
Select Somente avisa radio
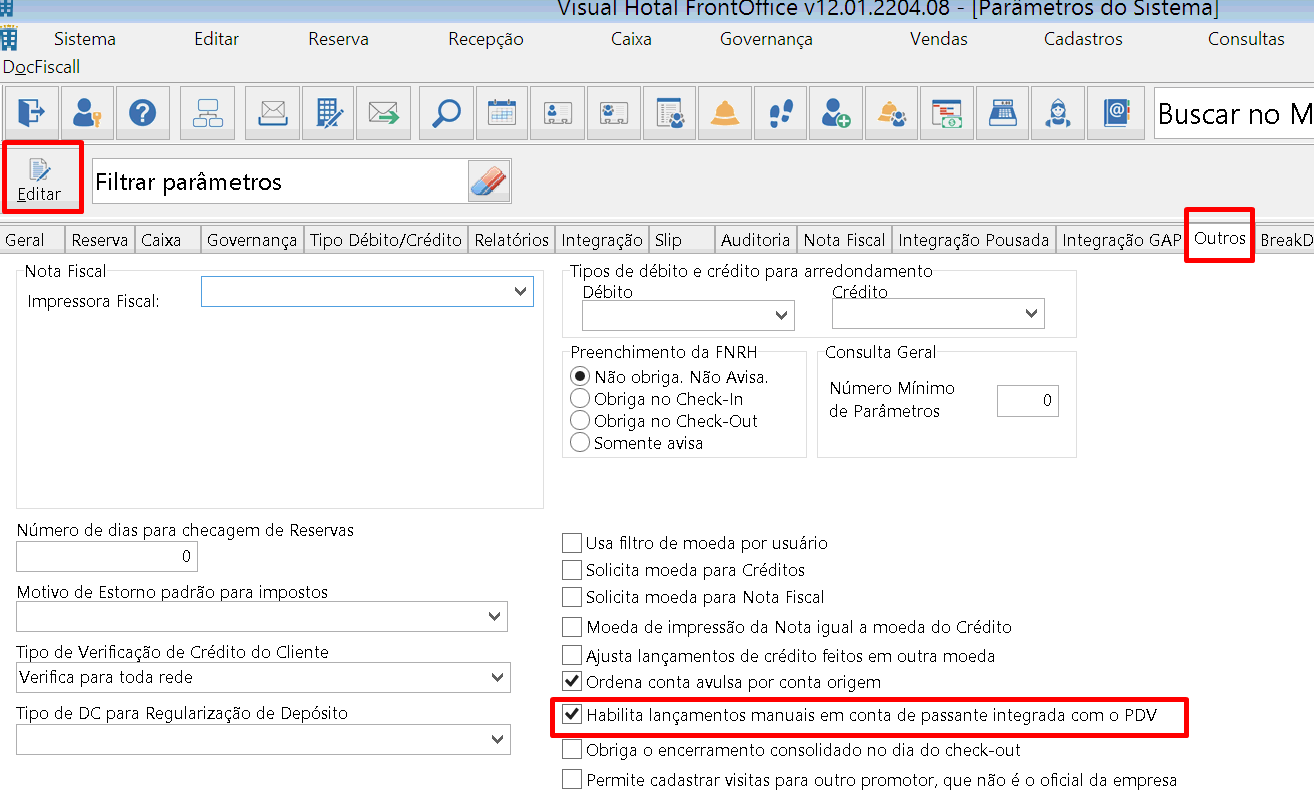coord(579,443)
